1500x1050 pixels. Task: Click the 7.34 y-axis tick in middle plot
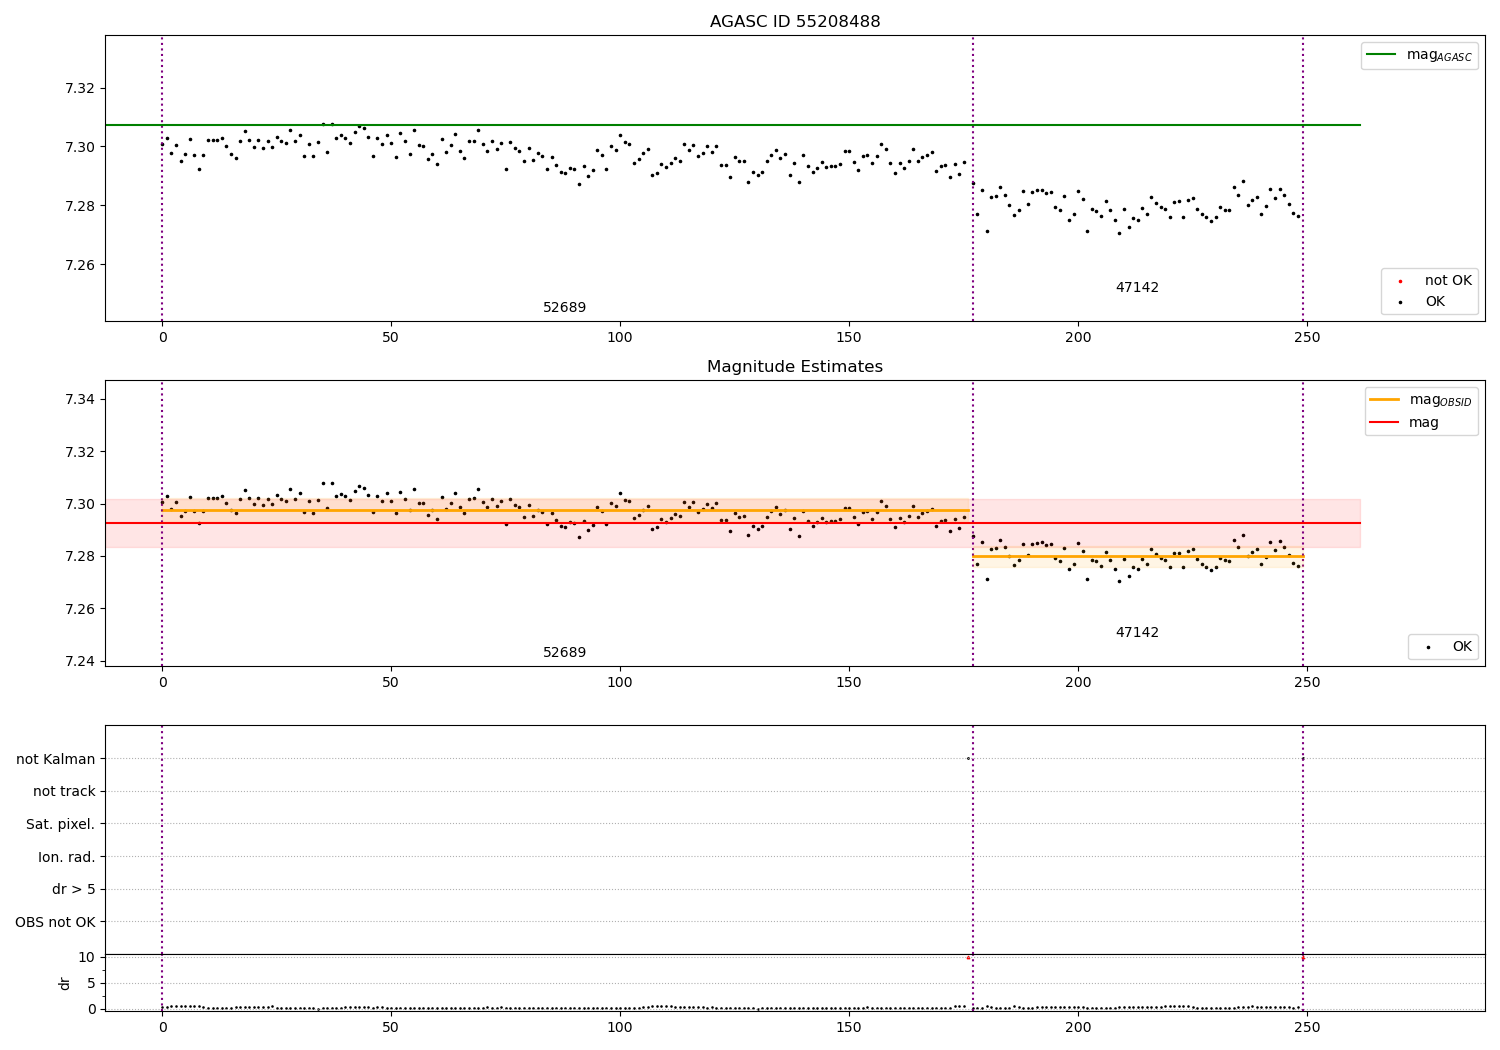click(x=80, y=399)
